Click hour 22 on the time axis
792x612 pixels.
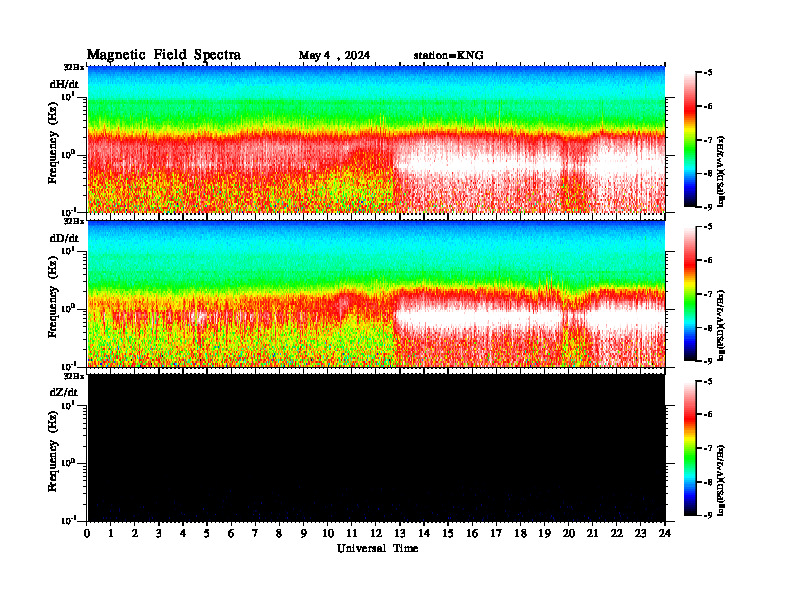click(x=617, y=534)
